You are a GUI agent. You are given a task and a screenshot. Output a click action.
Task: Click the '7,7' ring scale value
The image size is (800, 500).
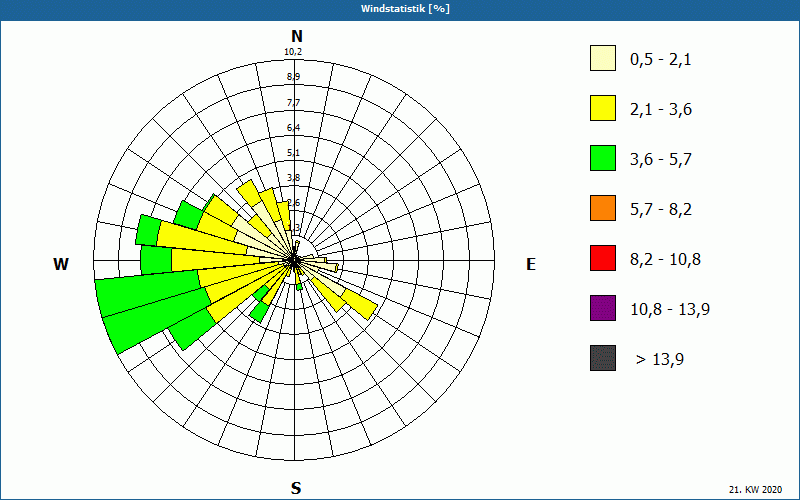tap(293, 103)
